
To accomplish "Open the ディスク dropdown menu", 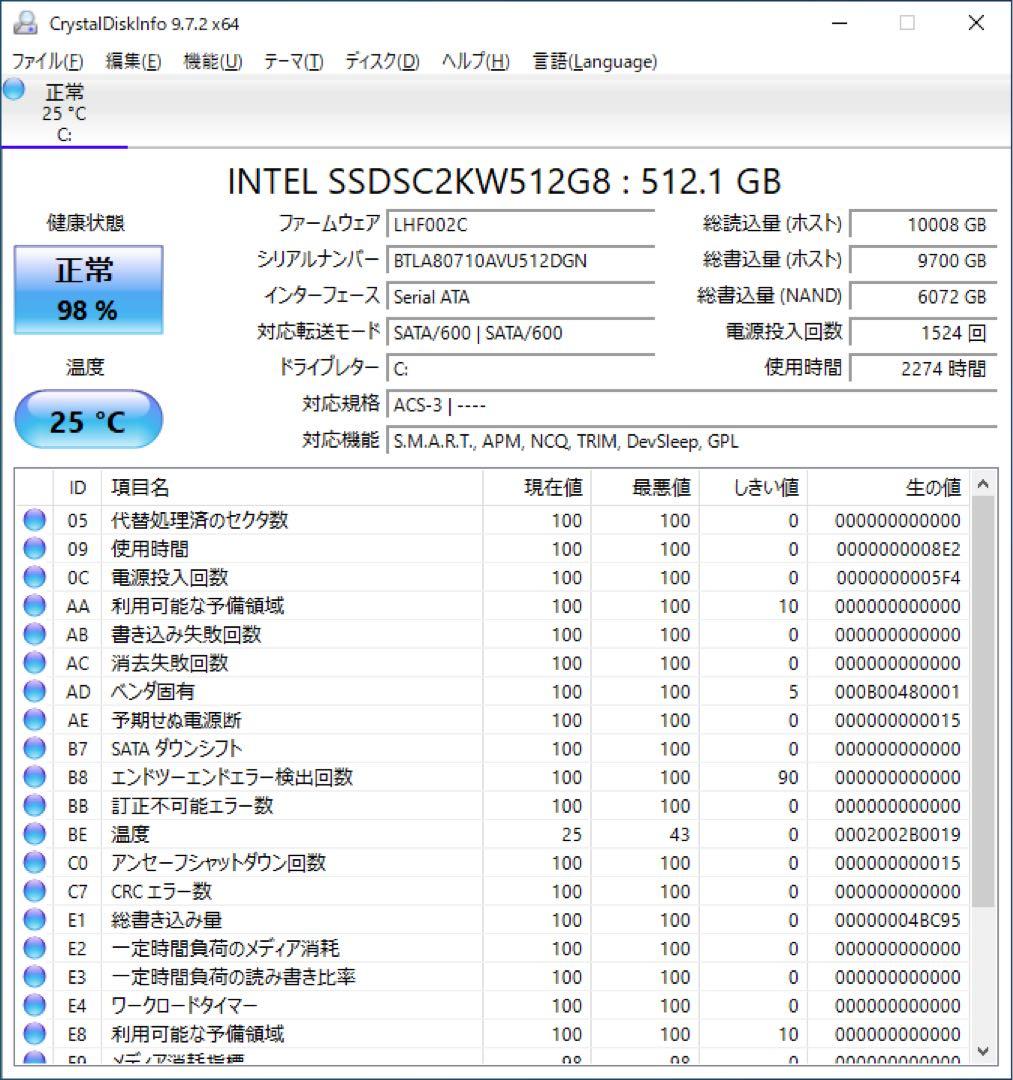I will [x=382, y=61].
